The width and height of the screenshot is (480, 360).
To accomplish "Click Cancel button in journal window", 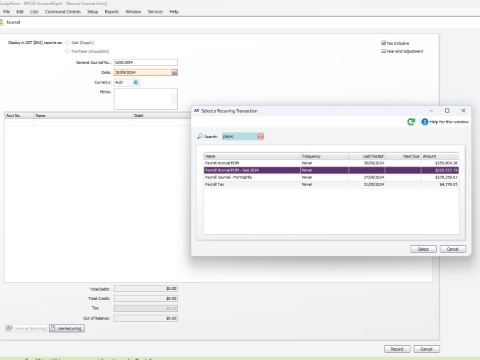I will coord(427,349).
